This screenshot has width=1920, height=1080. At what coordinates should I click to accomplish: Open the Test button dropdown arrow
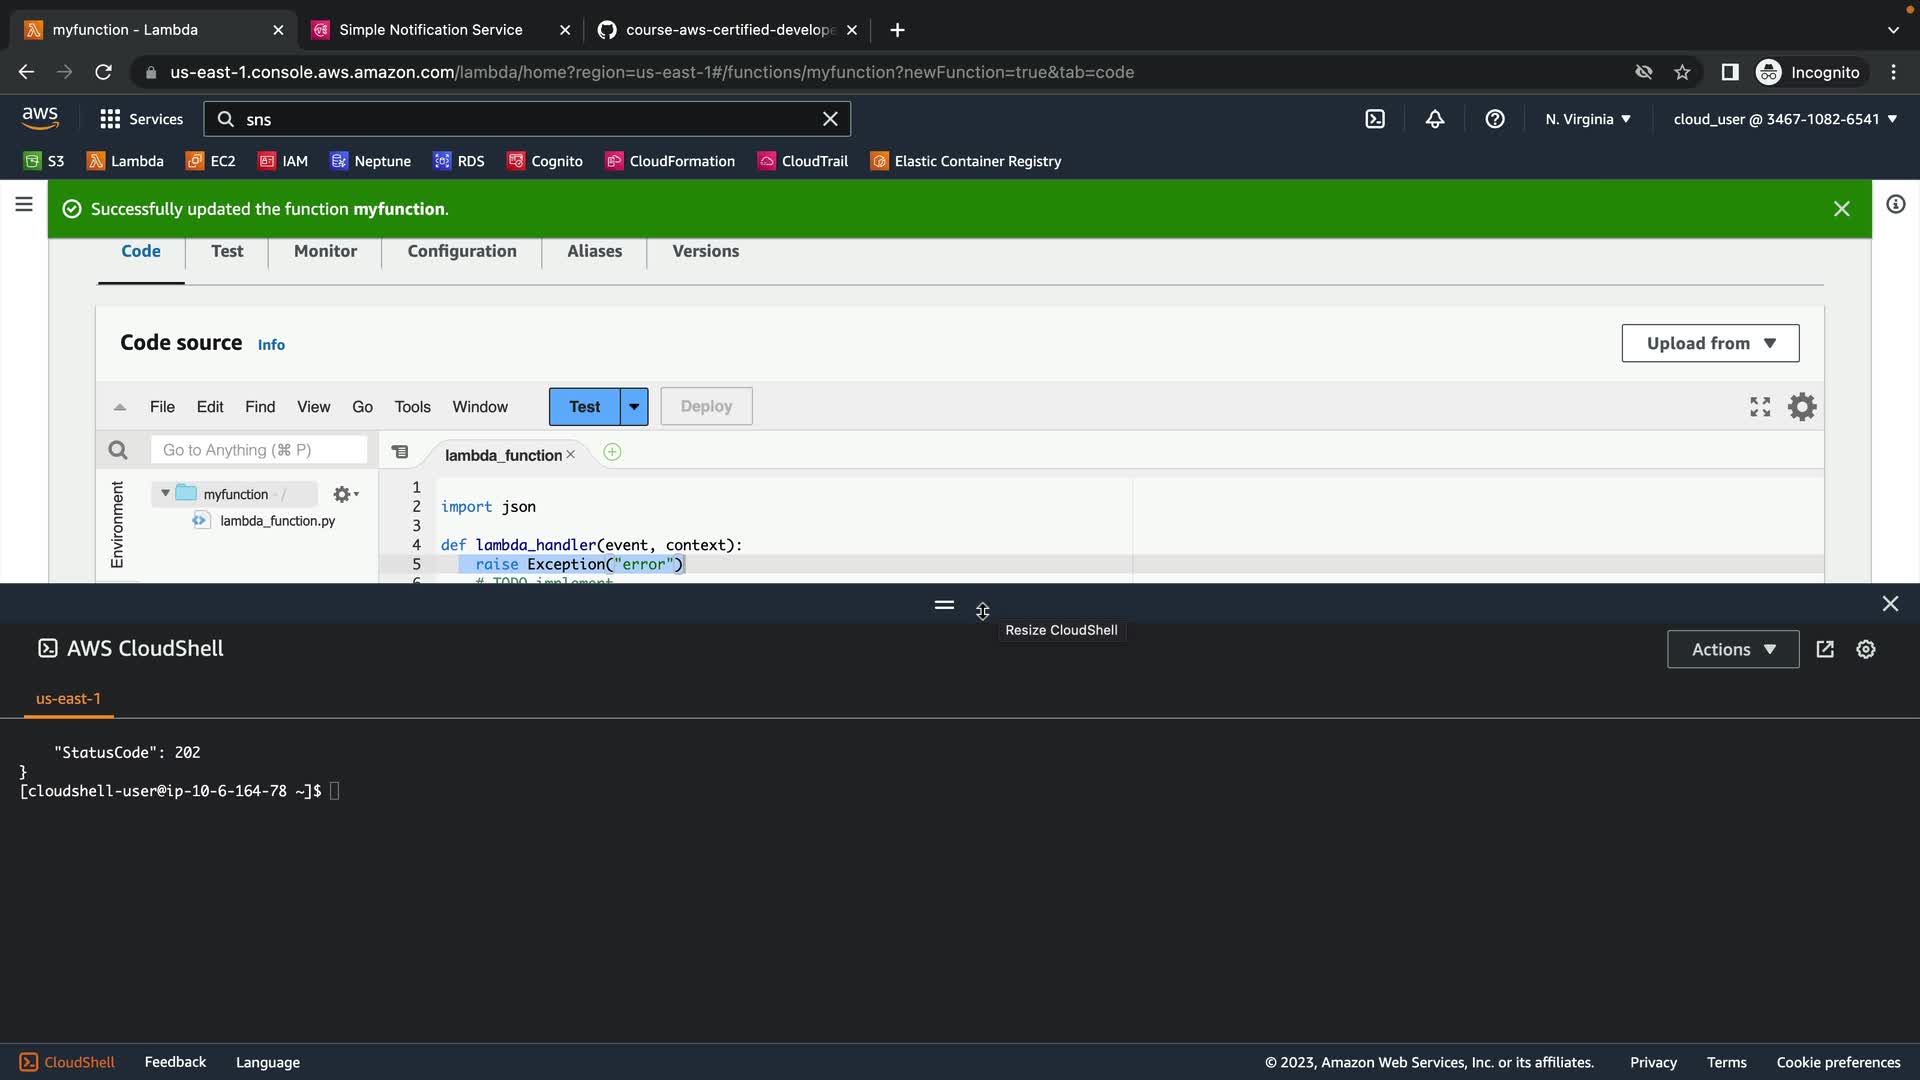(x=634, y=407)
